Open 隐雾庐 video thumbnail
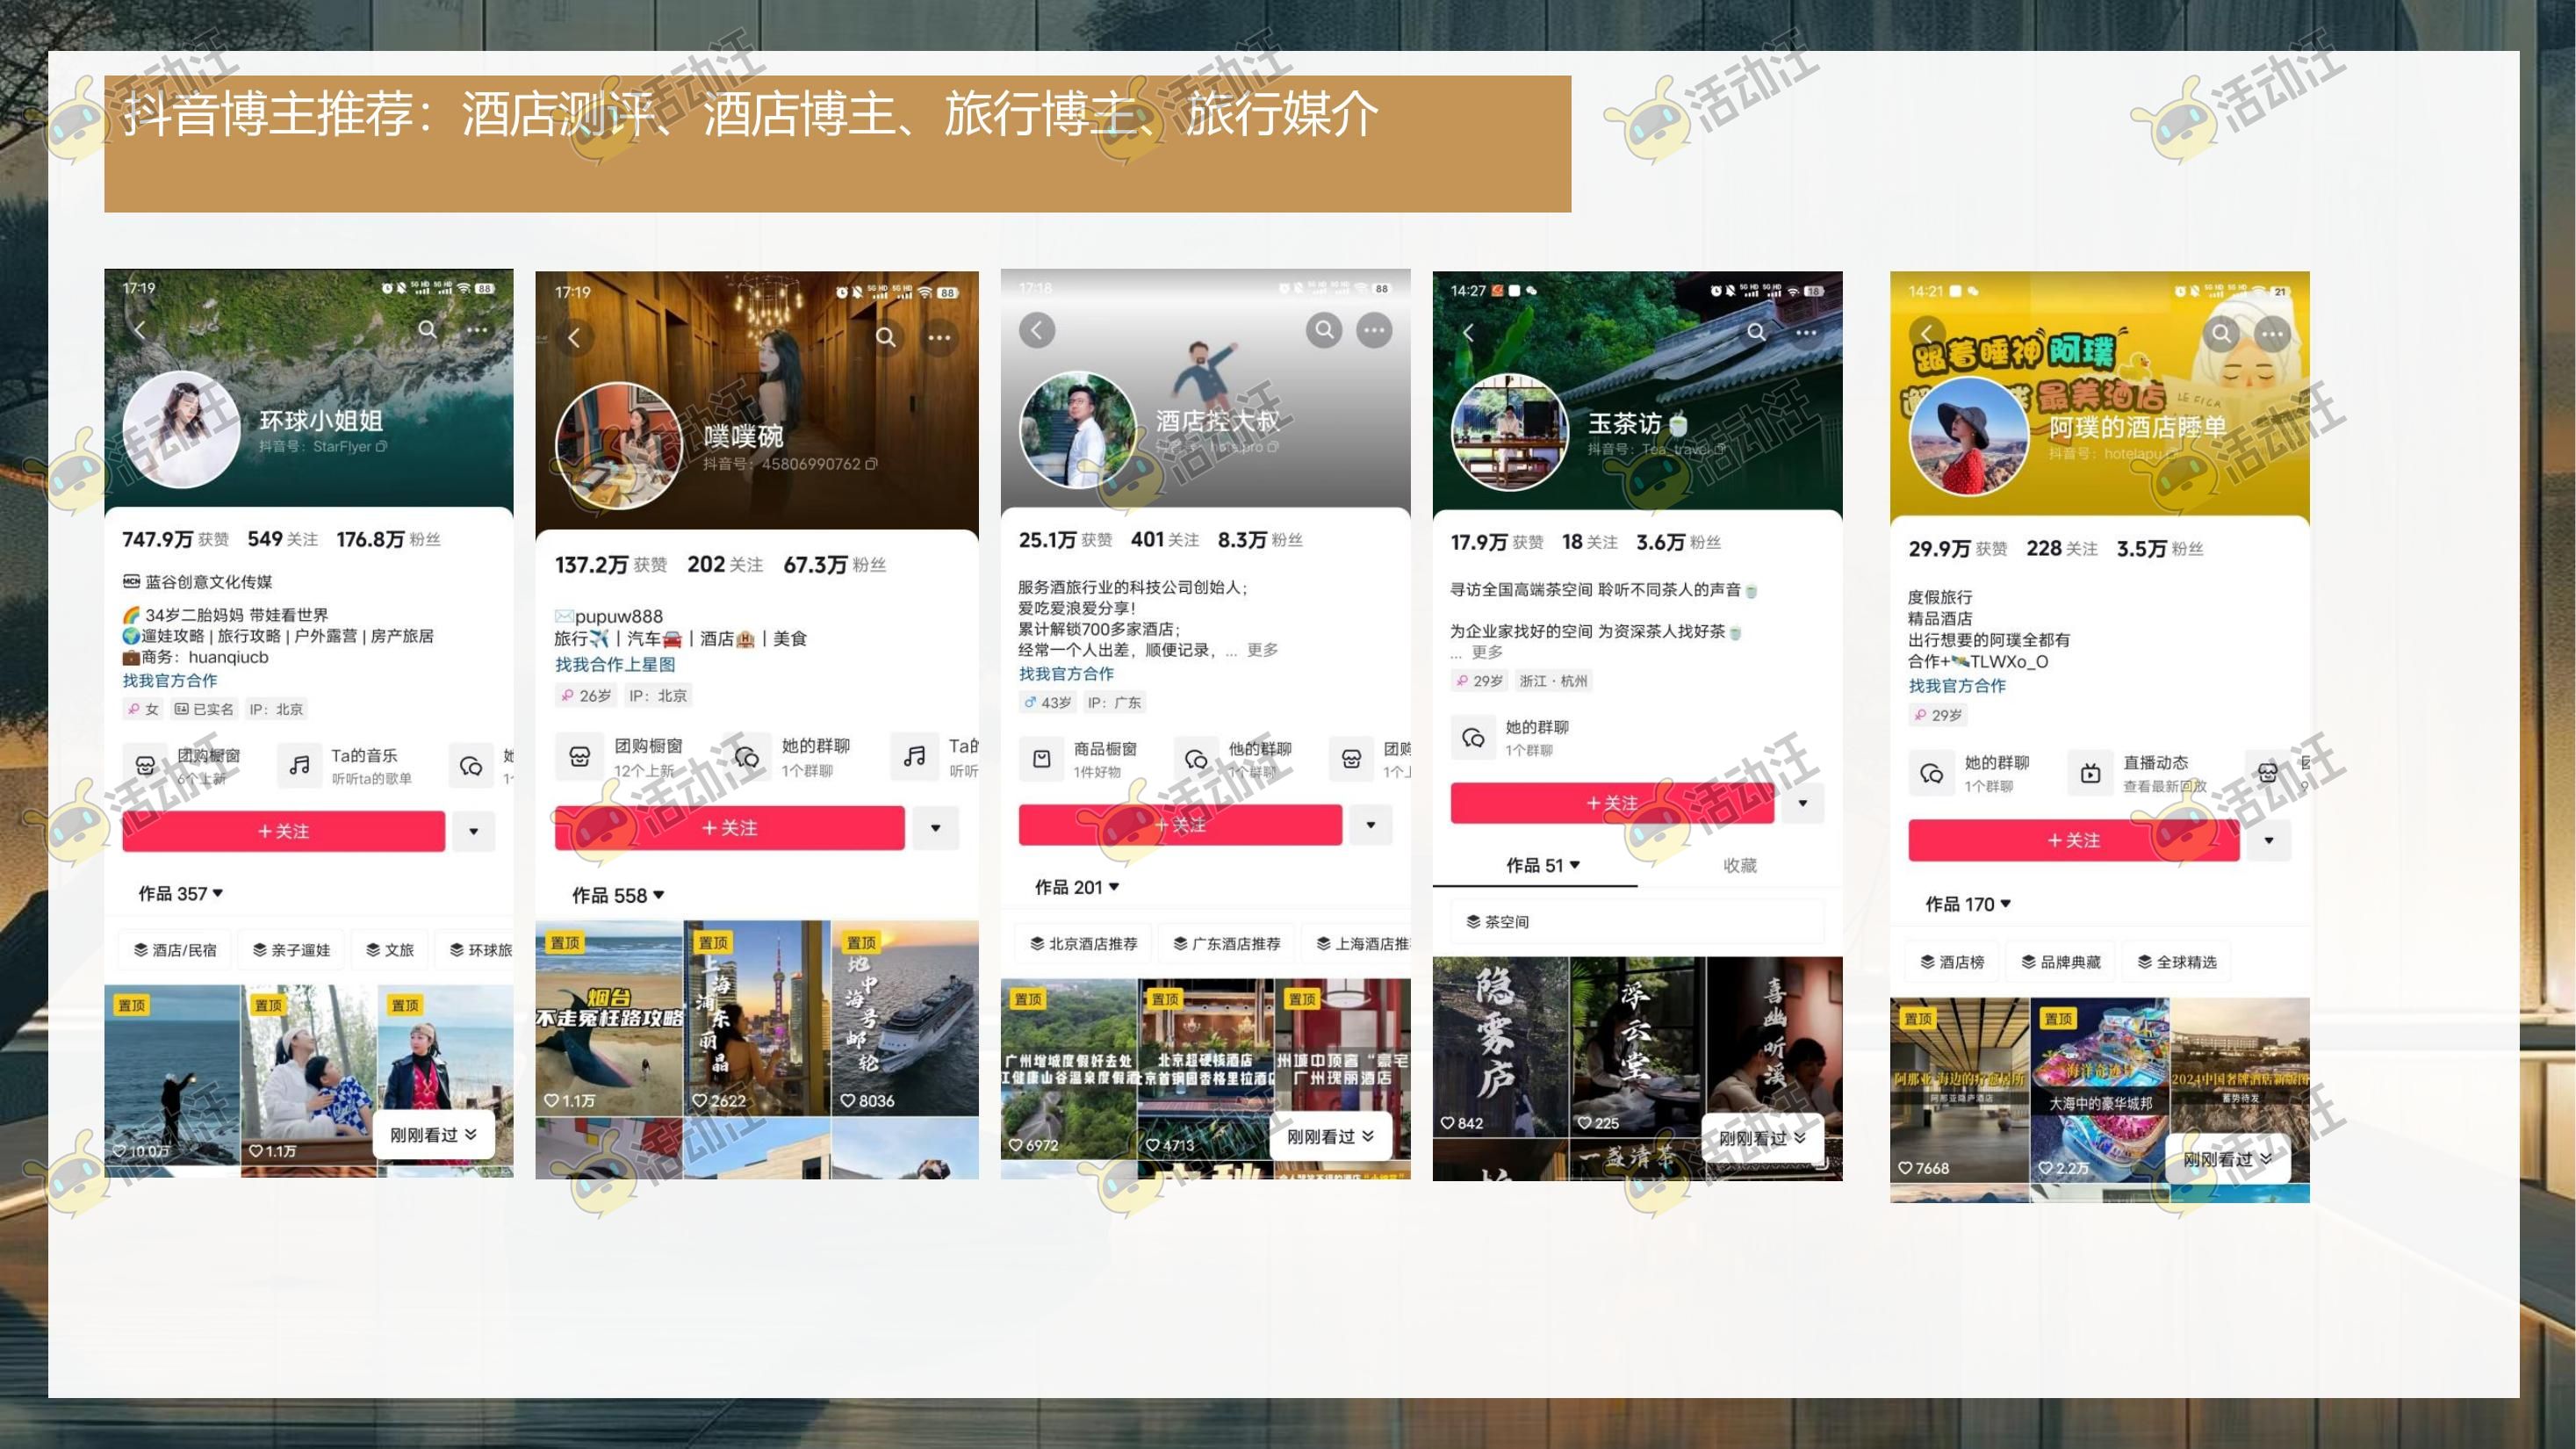2576x1449 pixels. (x=1500, y=1046)
